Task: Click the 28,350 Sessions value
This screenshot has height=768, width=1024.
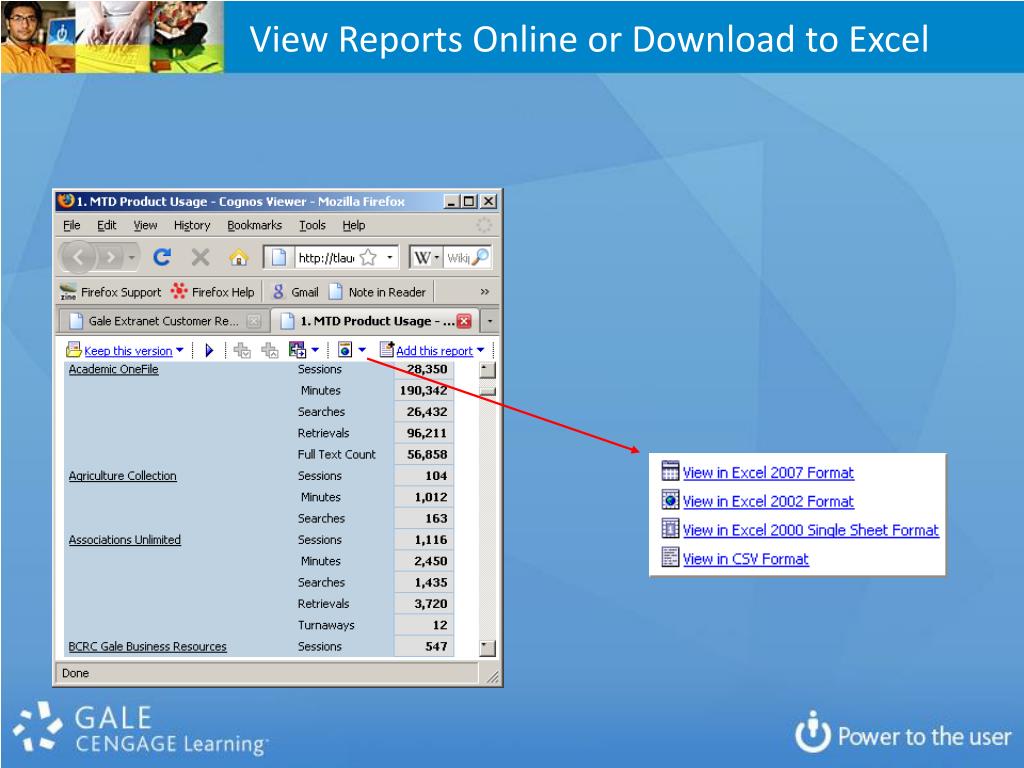Action: click(x=427, y=369)
